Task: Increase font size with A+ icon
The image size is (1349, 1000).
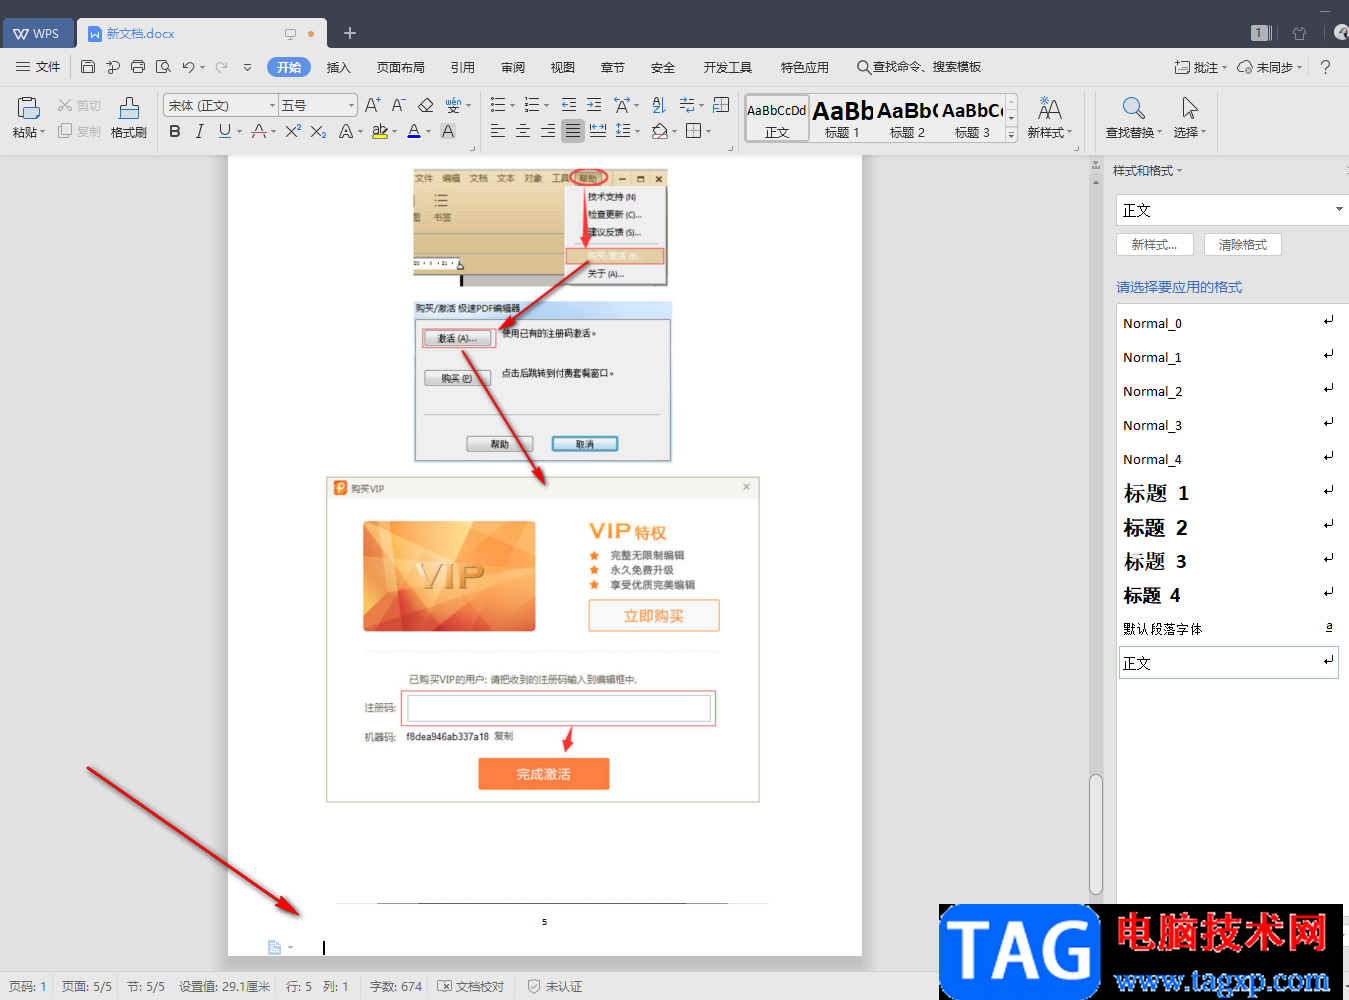Action: click(372, 105)
